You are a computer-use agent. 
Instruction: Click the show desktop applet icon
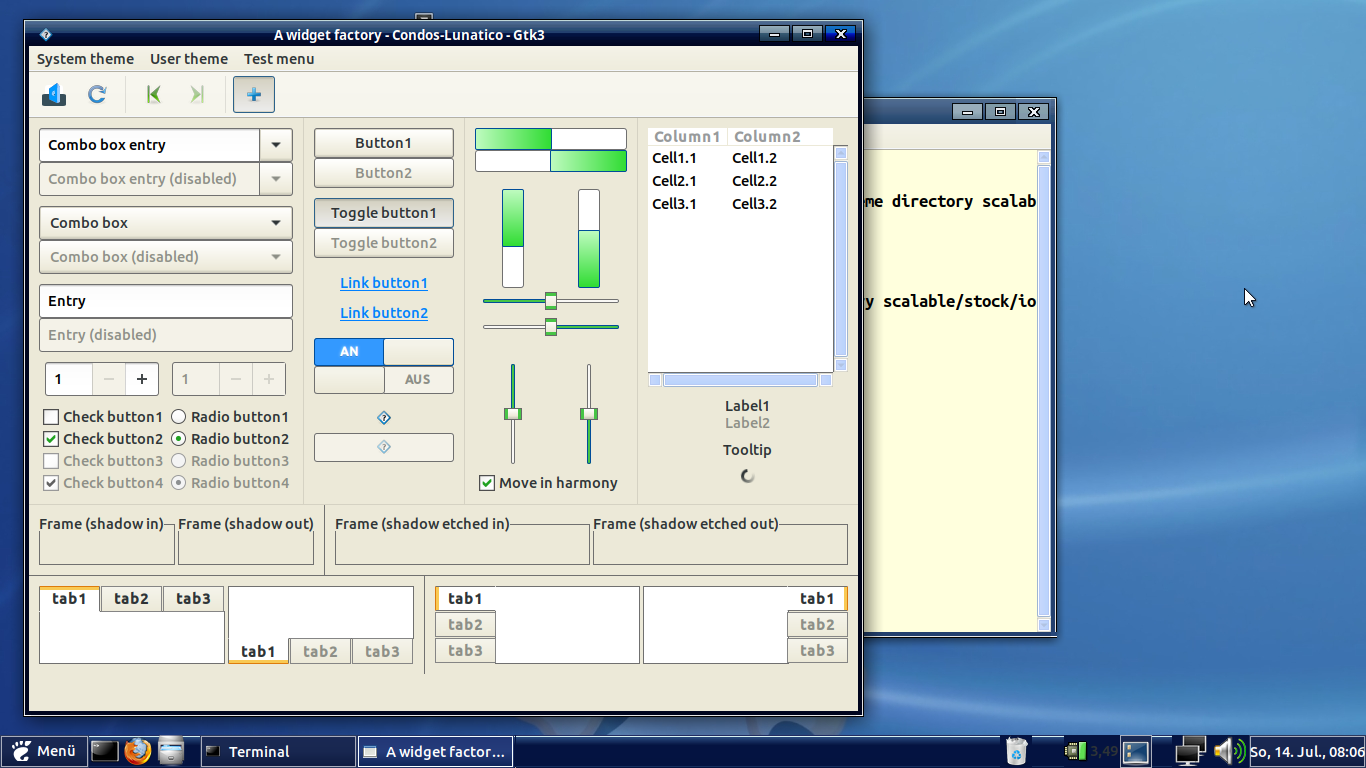[x=1135, y=751]
